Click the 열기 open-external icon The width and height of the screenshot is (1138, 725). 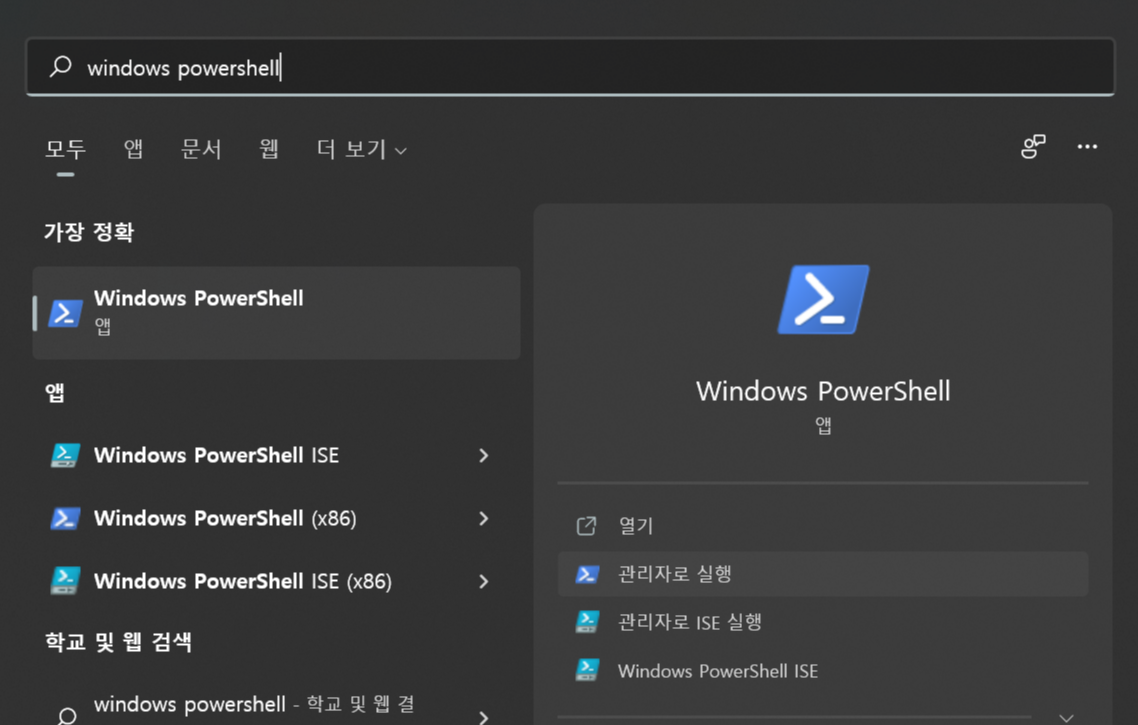[586, 525]
